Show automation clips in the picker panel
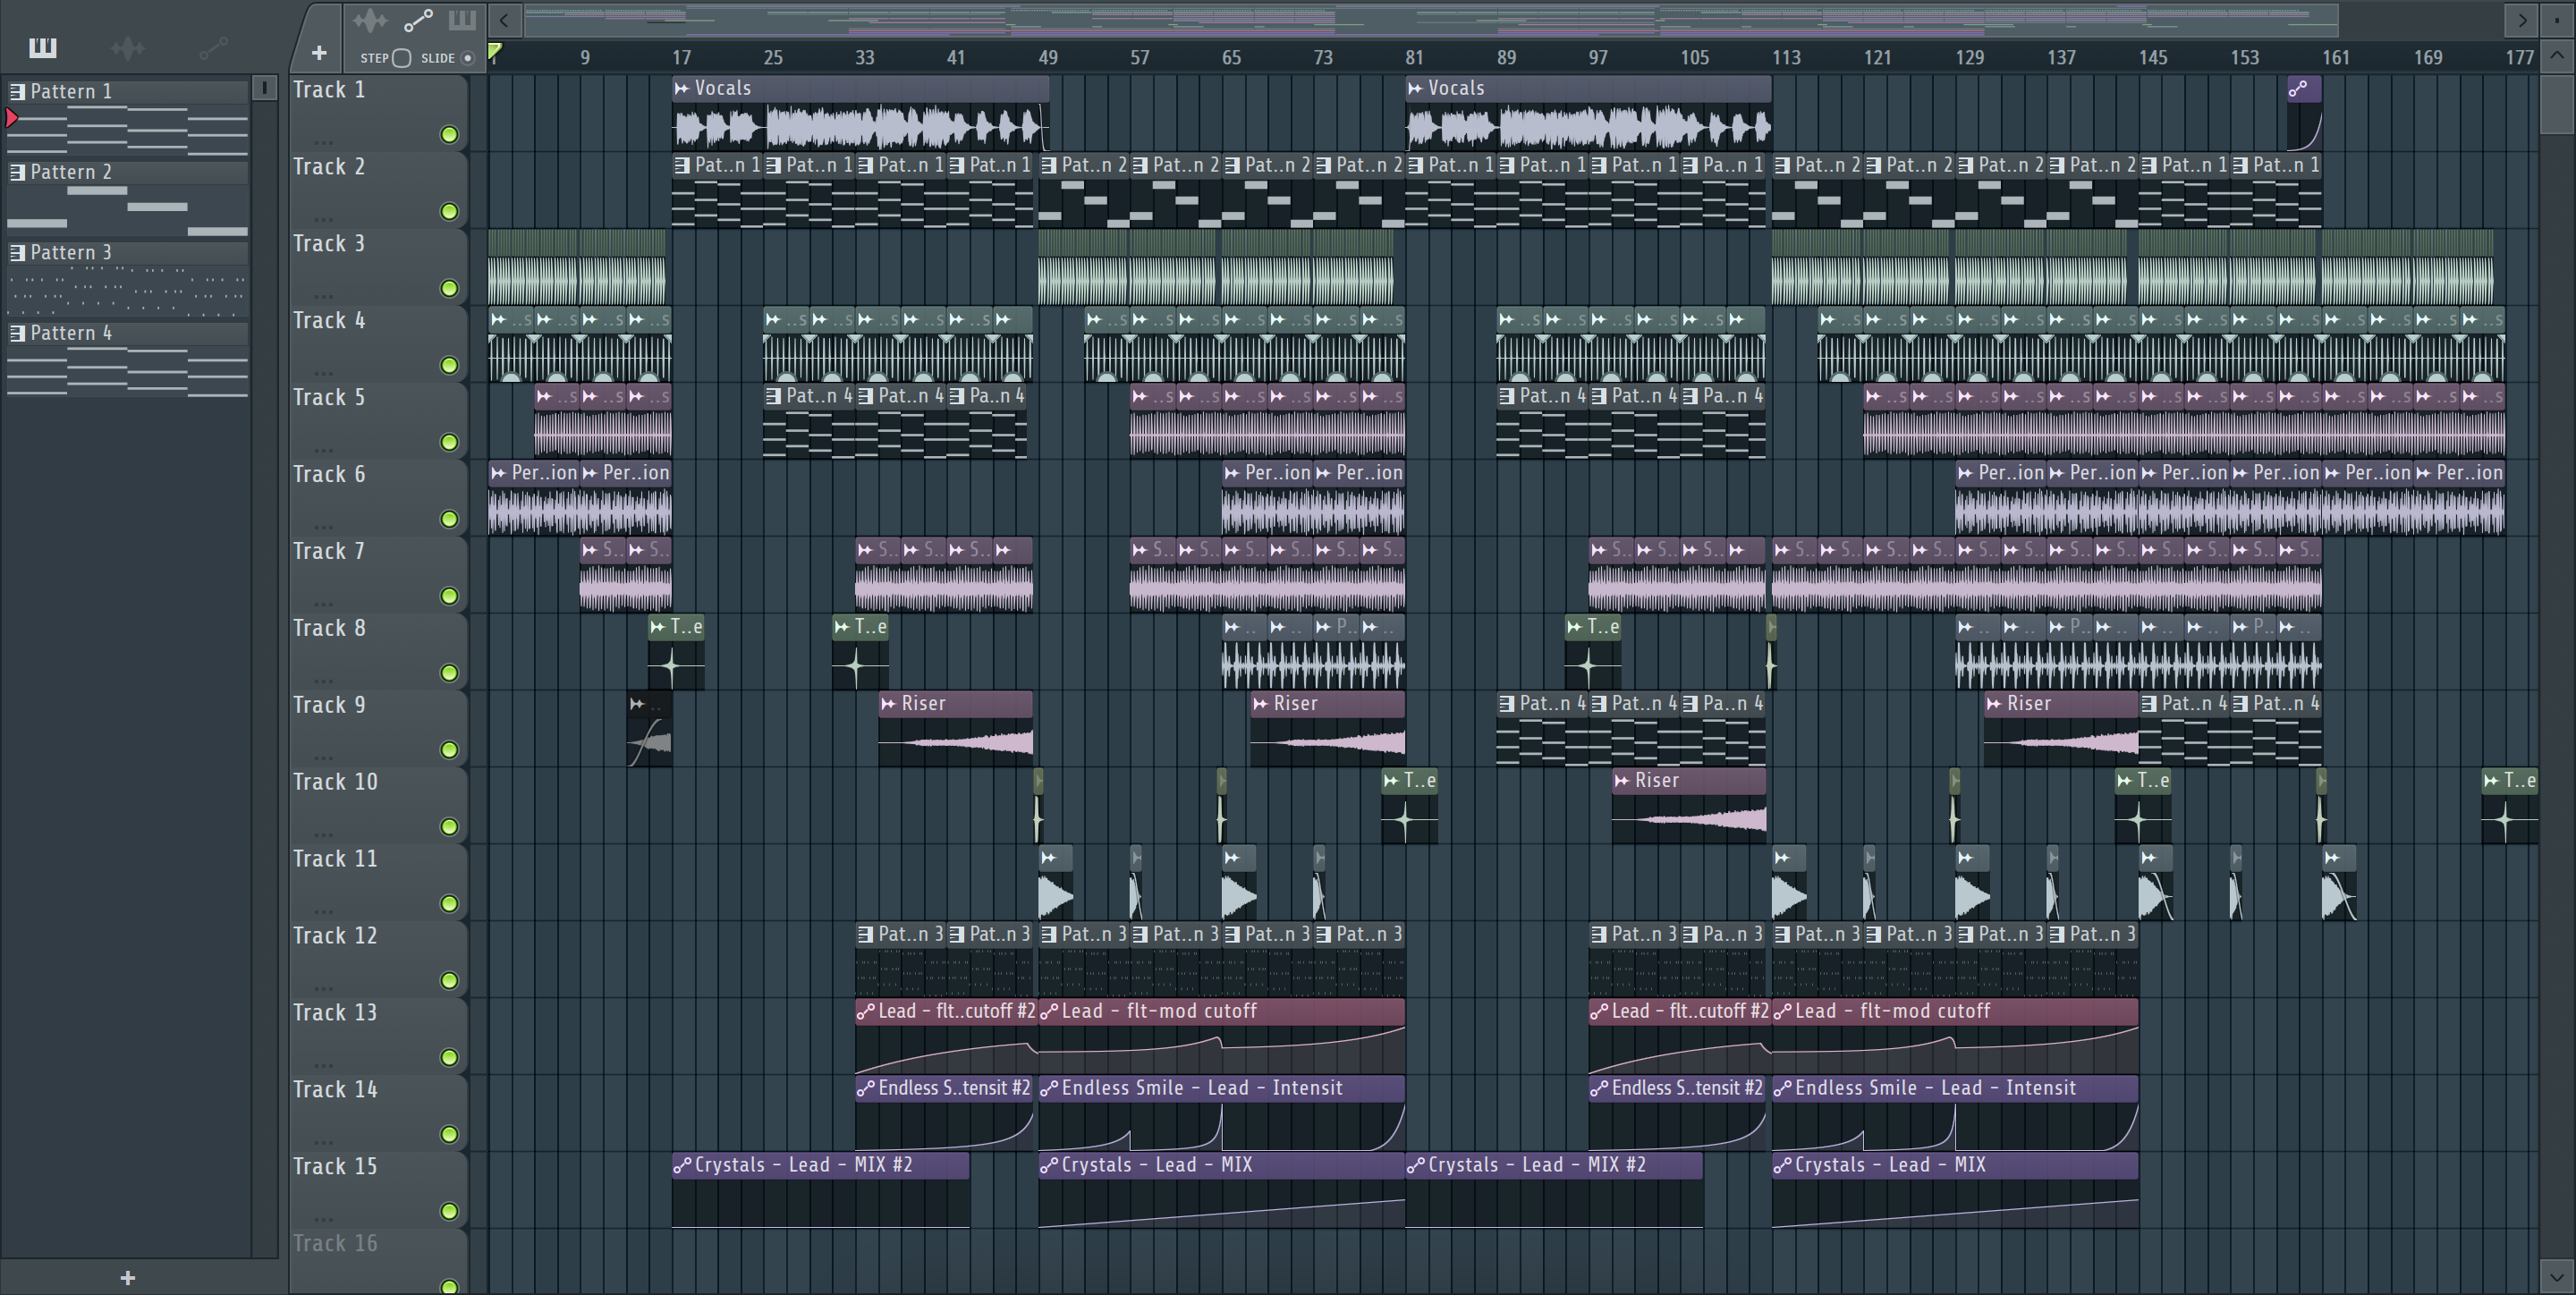Viewport: 2576px width, 1295px height. 213,47
